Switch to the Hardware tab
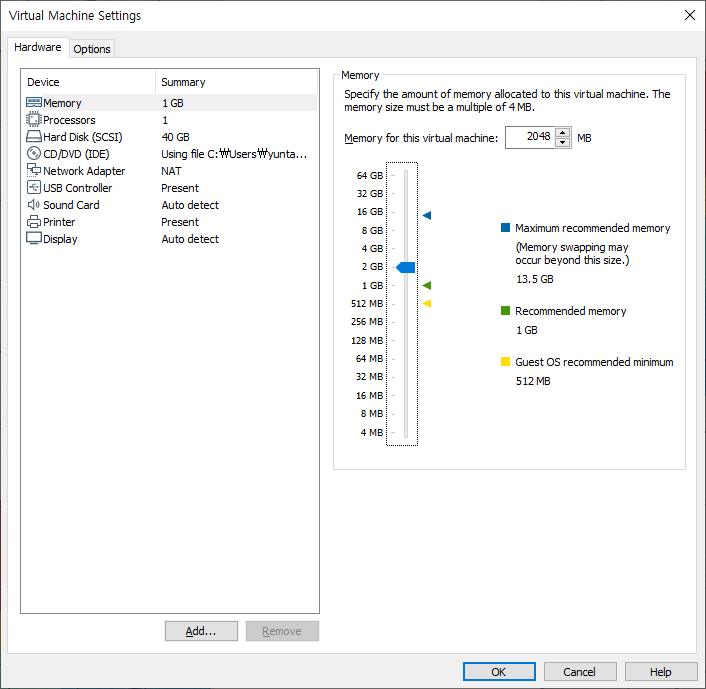This screenshot has height=689, width=706. 38,47
